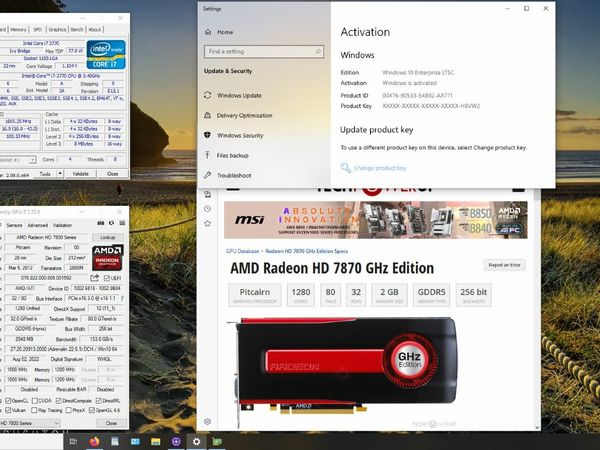
Task: Click the key icon beside Change product key
Action: (346, 168)
